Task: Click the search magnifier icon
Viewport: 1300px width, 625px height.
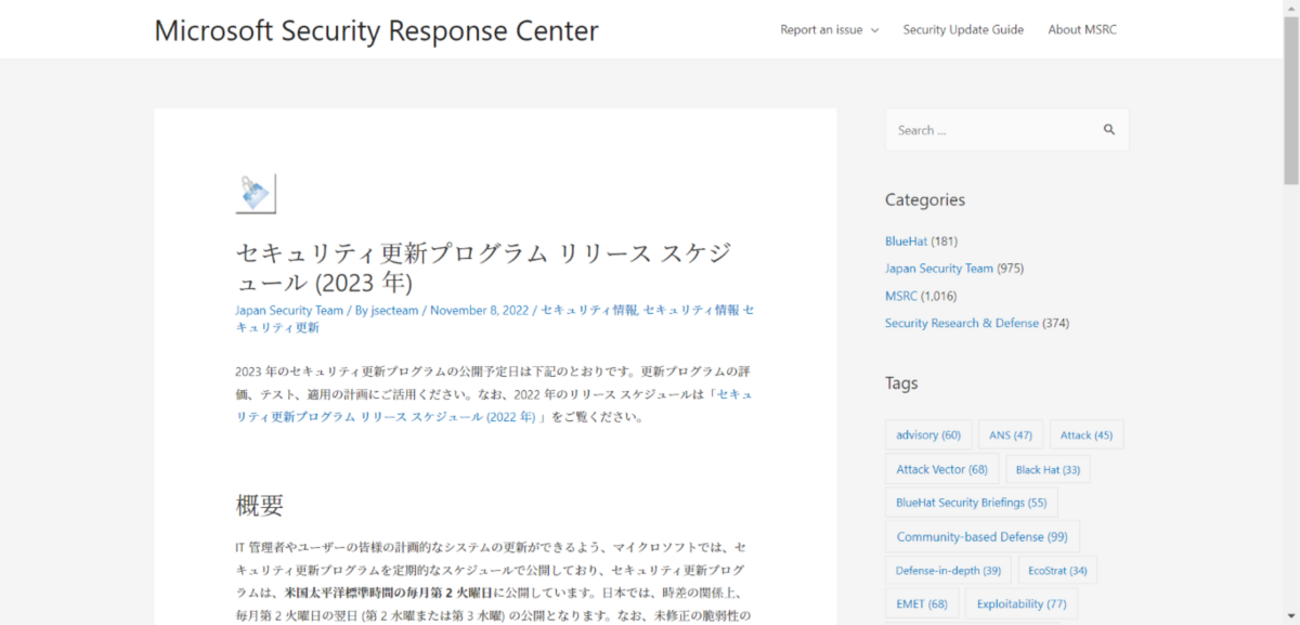Action: click(x=1108, y=130)
